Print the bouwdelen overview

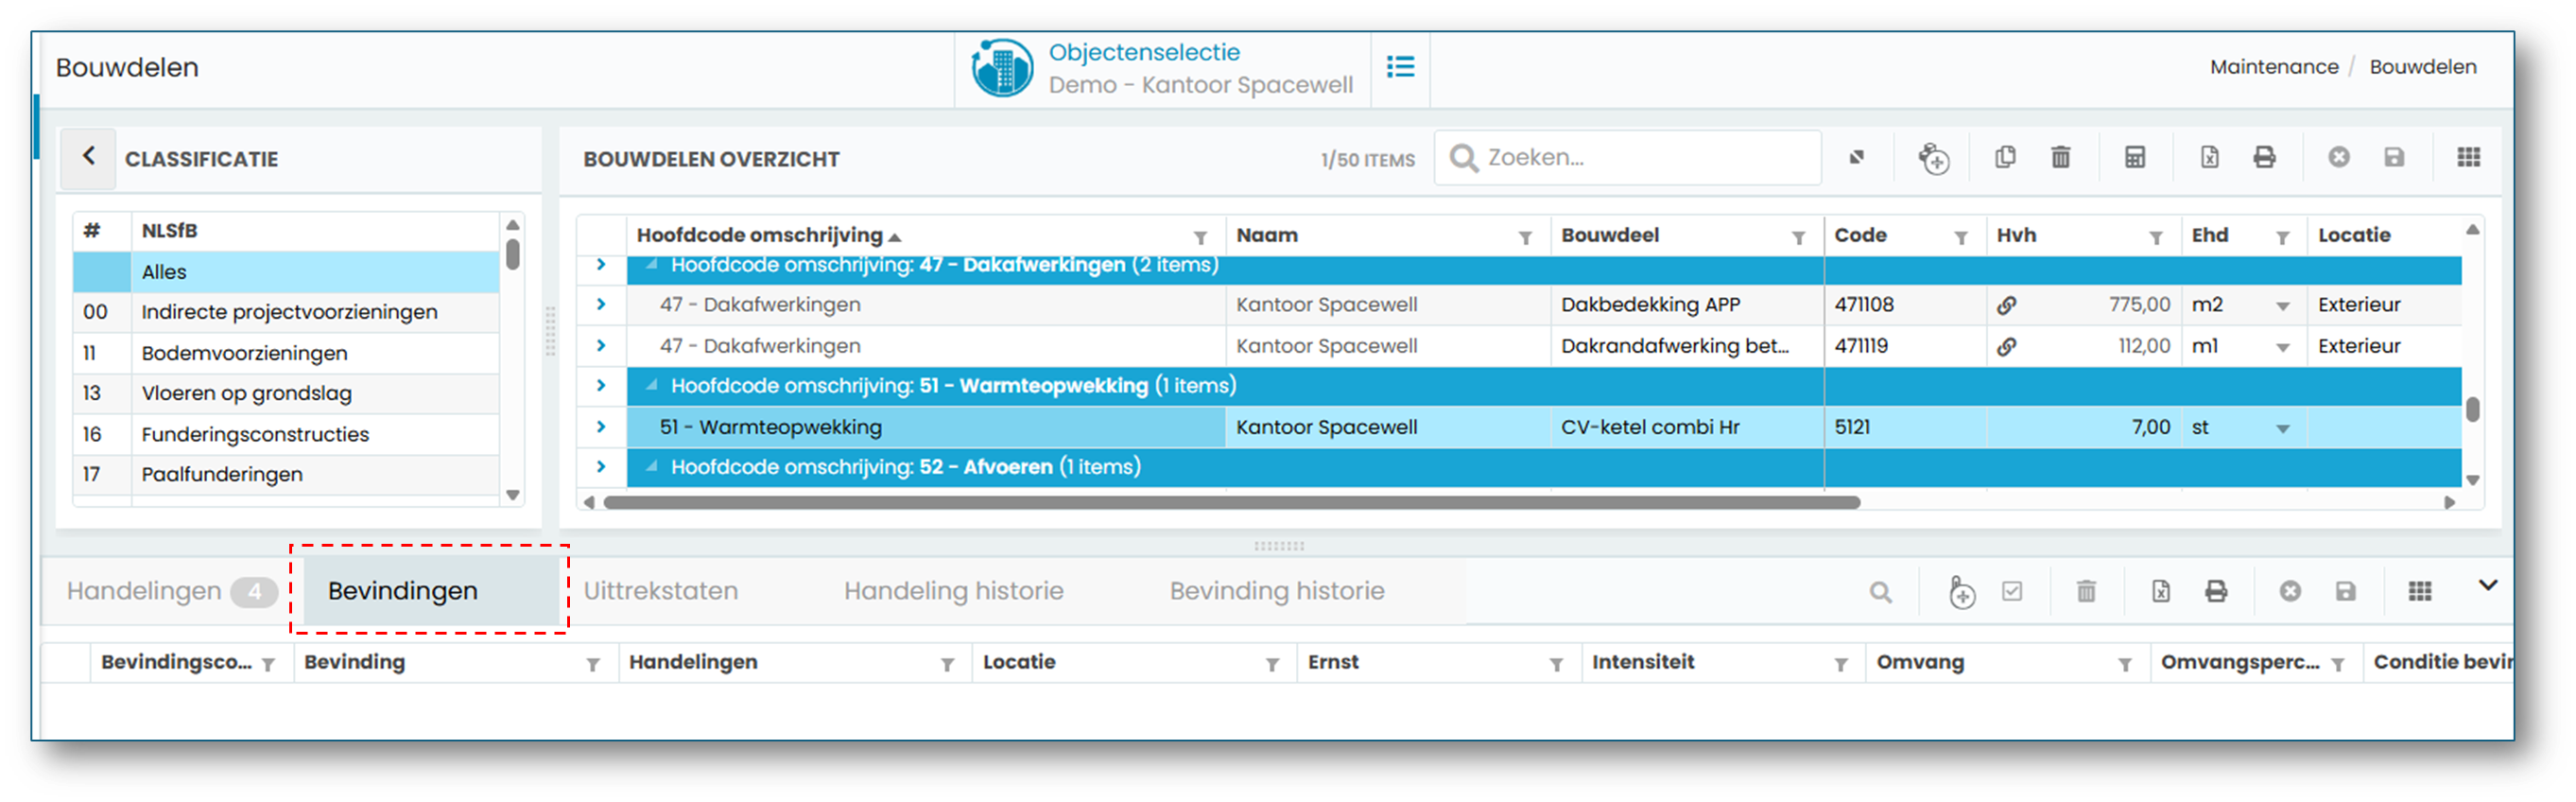pyautogui.click(x=2264, y=157)
